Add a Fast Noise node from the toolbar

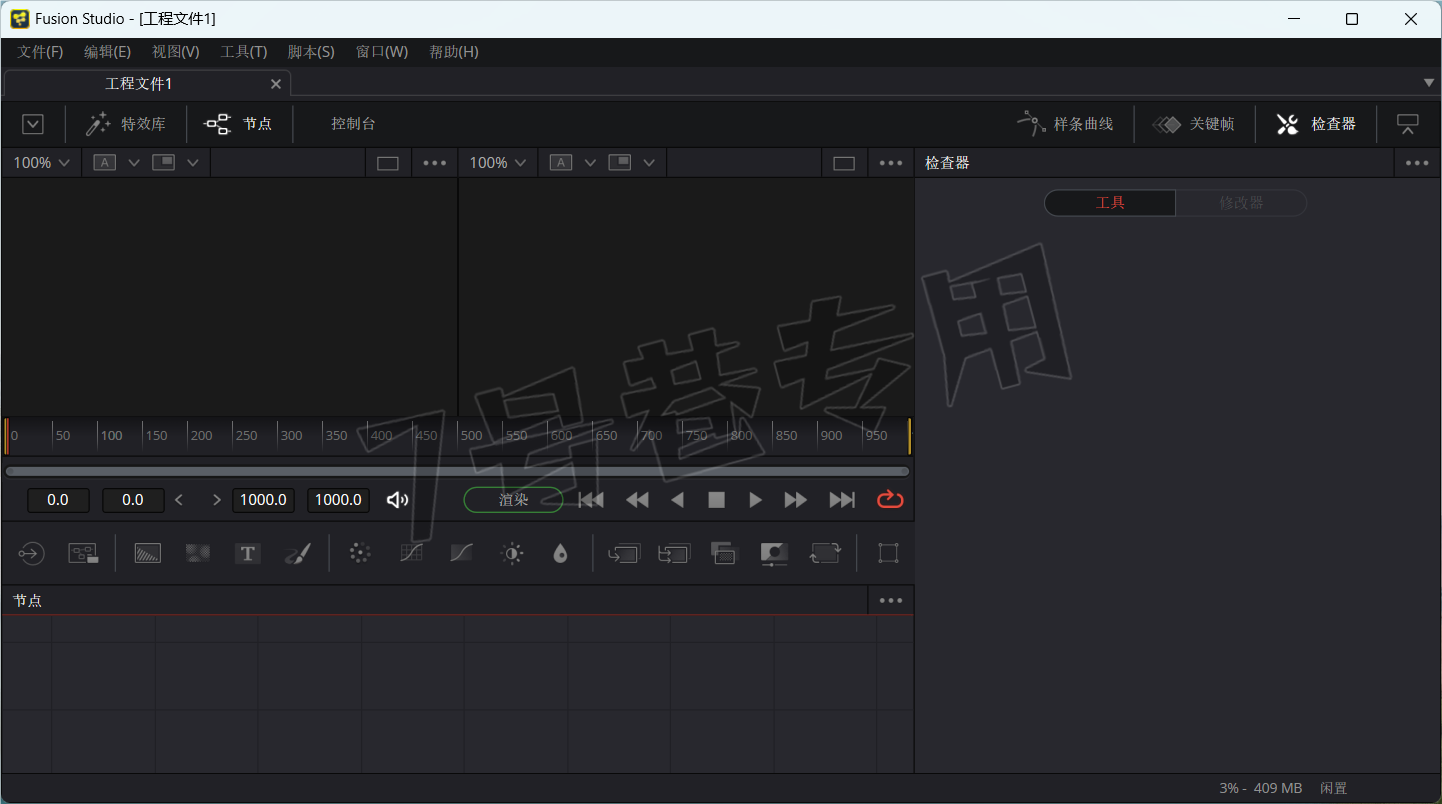[x=198, y=553]
